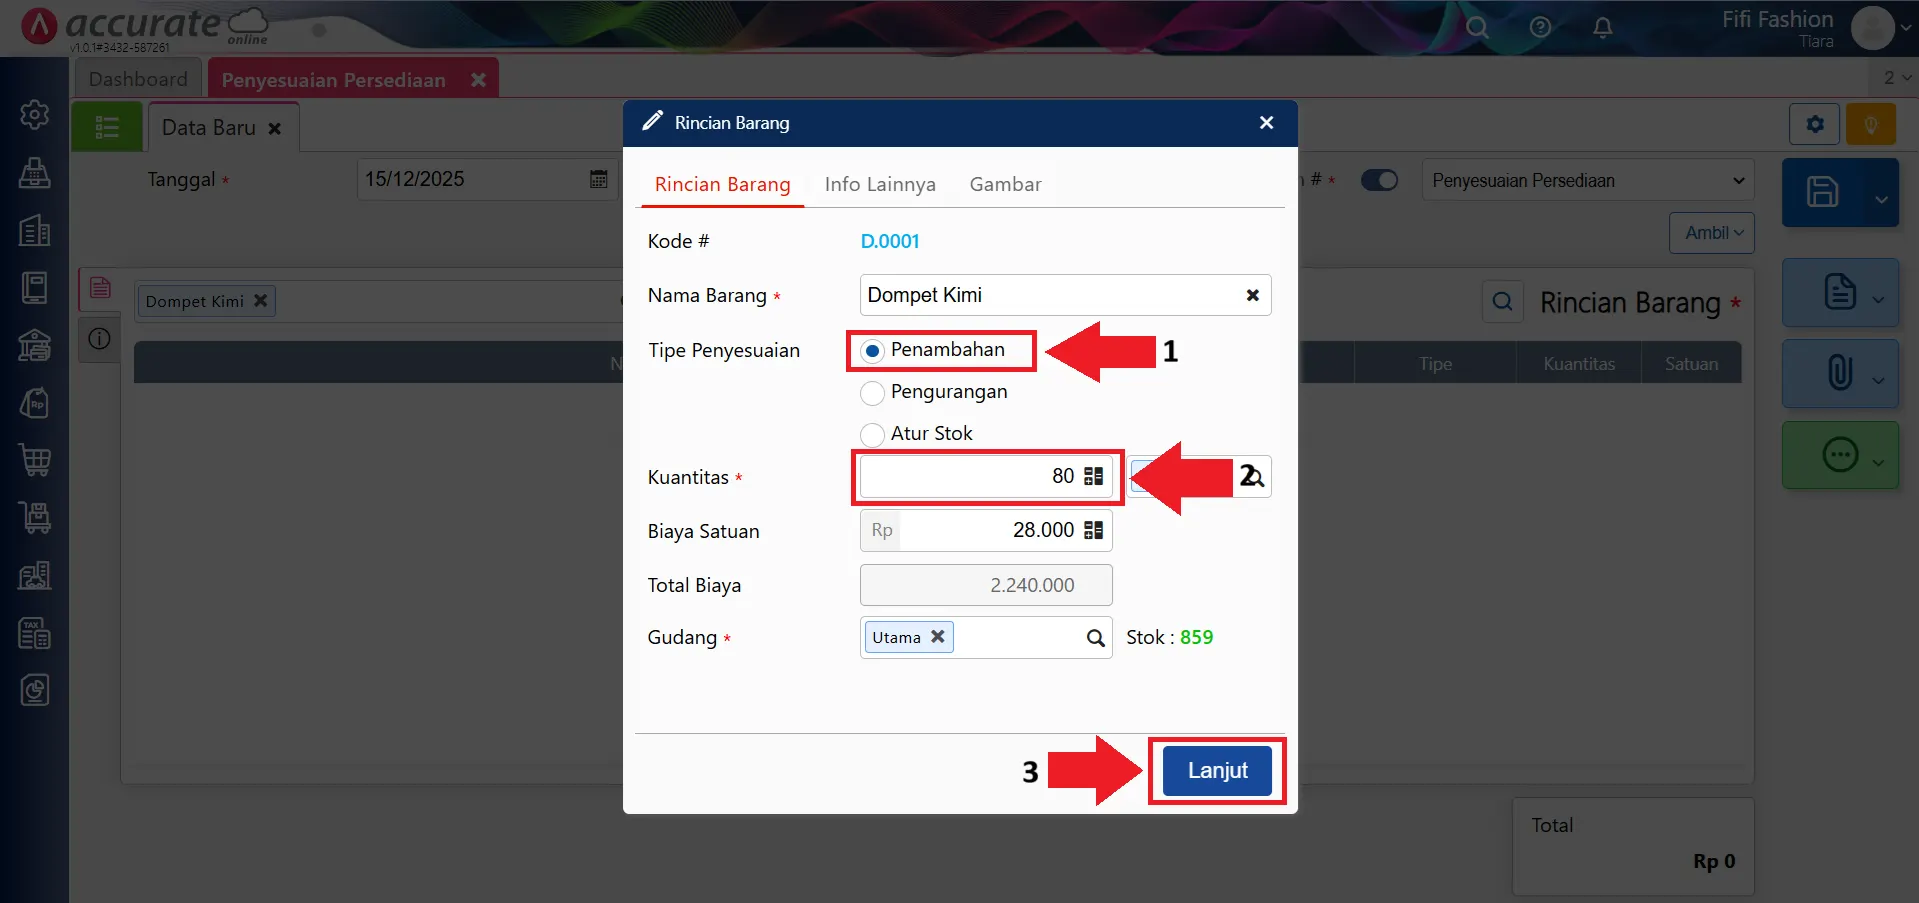Switch to the Gambar tab
The width and height of the screenshot is (1919, 903).
click(x=1005, y=184)
